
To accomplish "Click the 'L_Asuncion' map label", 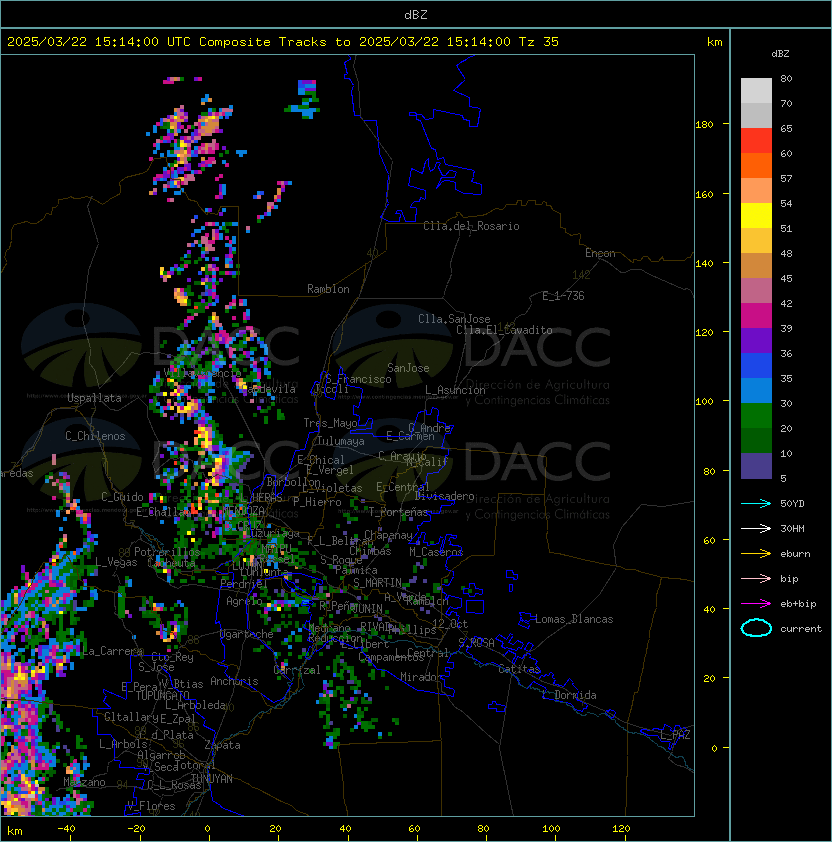I will click(x=455, y=390).
